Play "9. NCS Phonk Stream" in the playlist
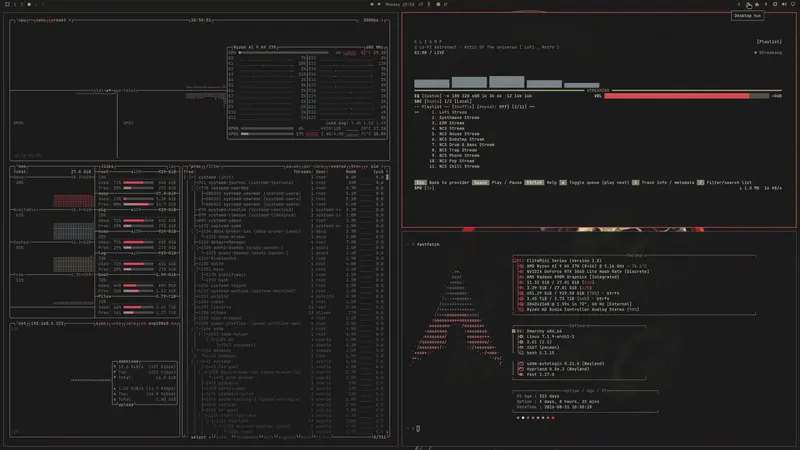This screenshot has width=800, height=450. (x=455, y=156)
